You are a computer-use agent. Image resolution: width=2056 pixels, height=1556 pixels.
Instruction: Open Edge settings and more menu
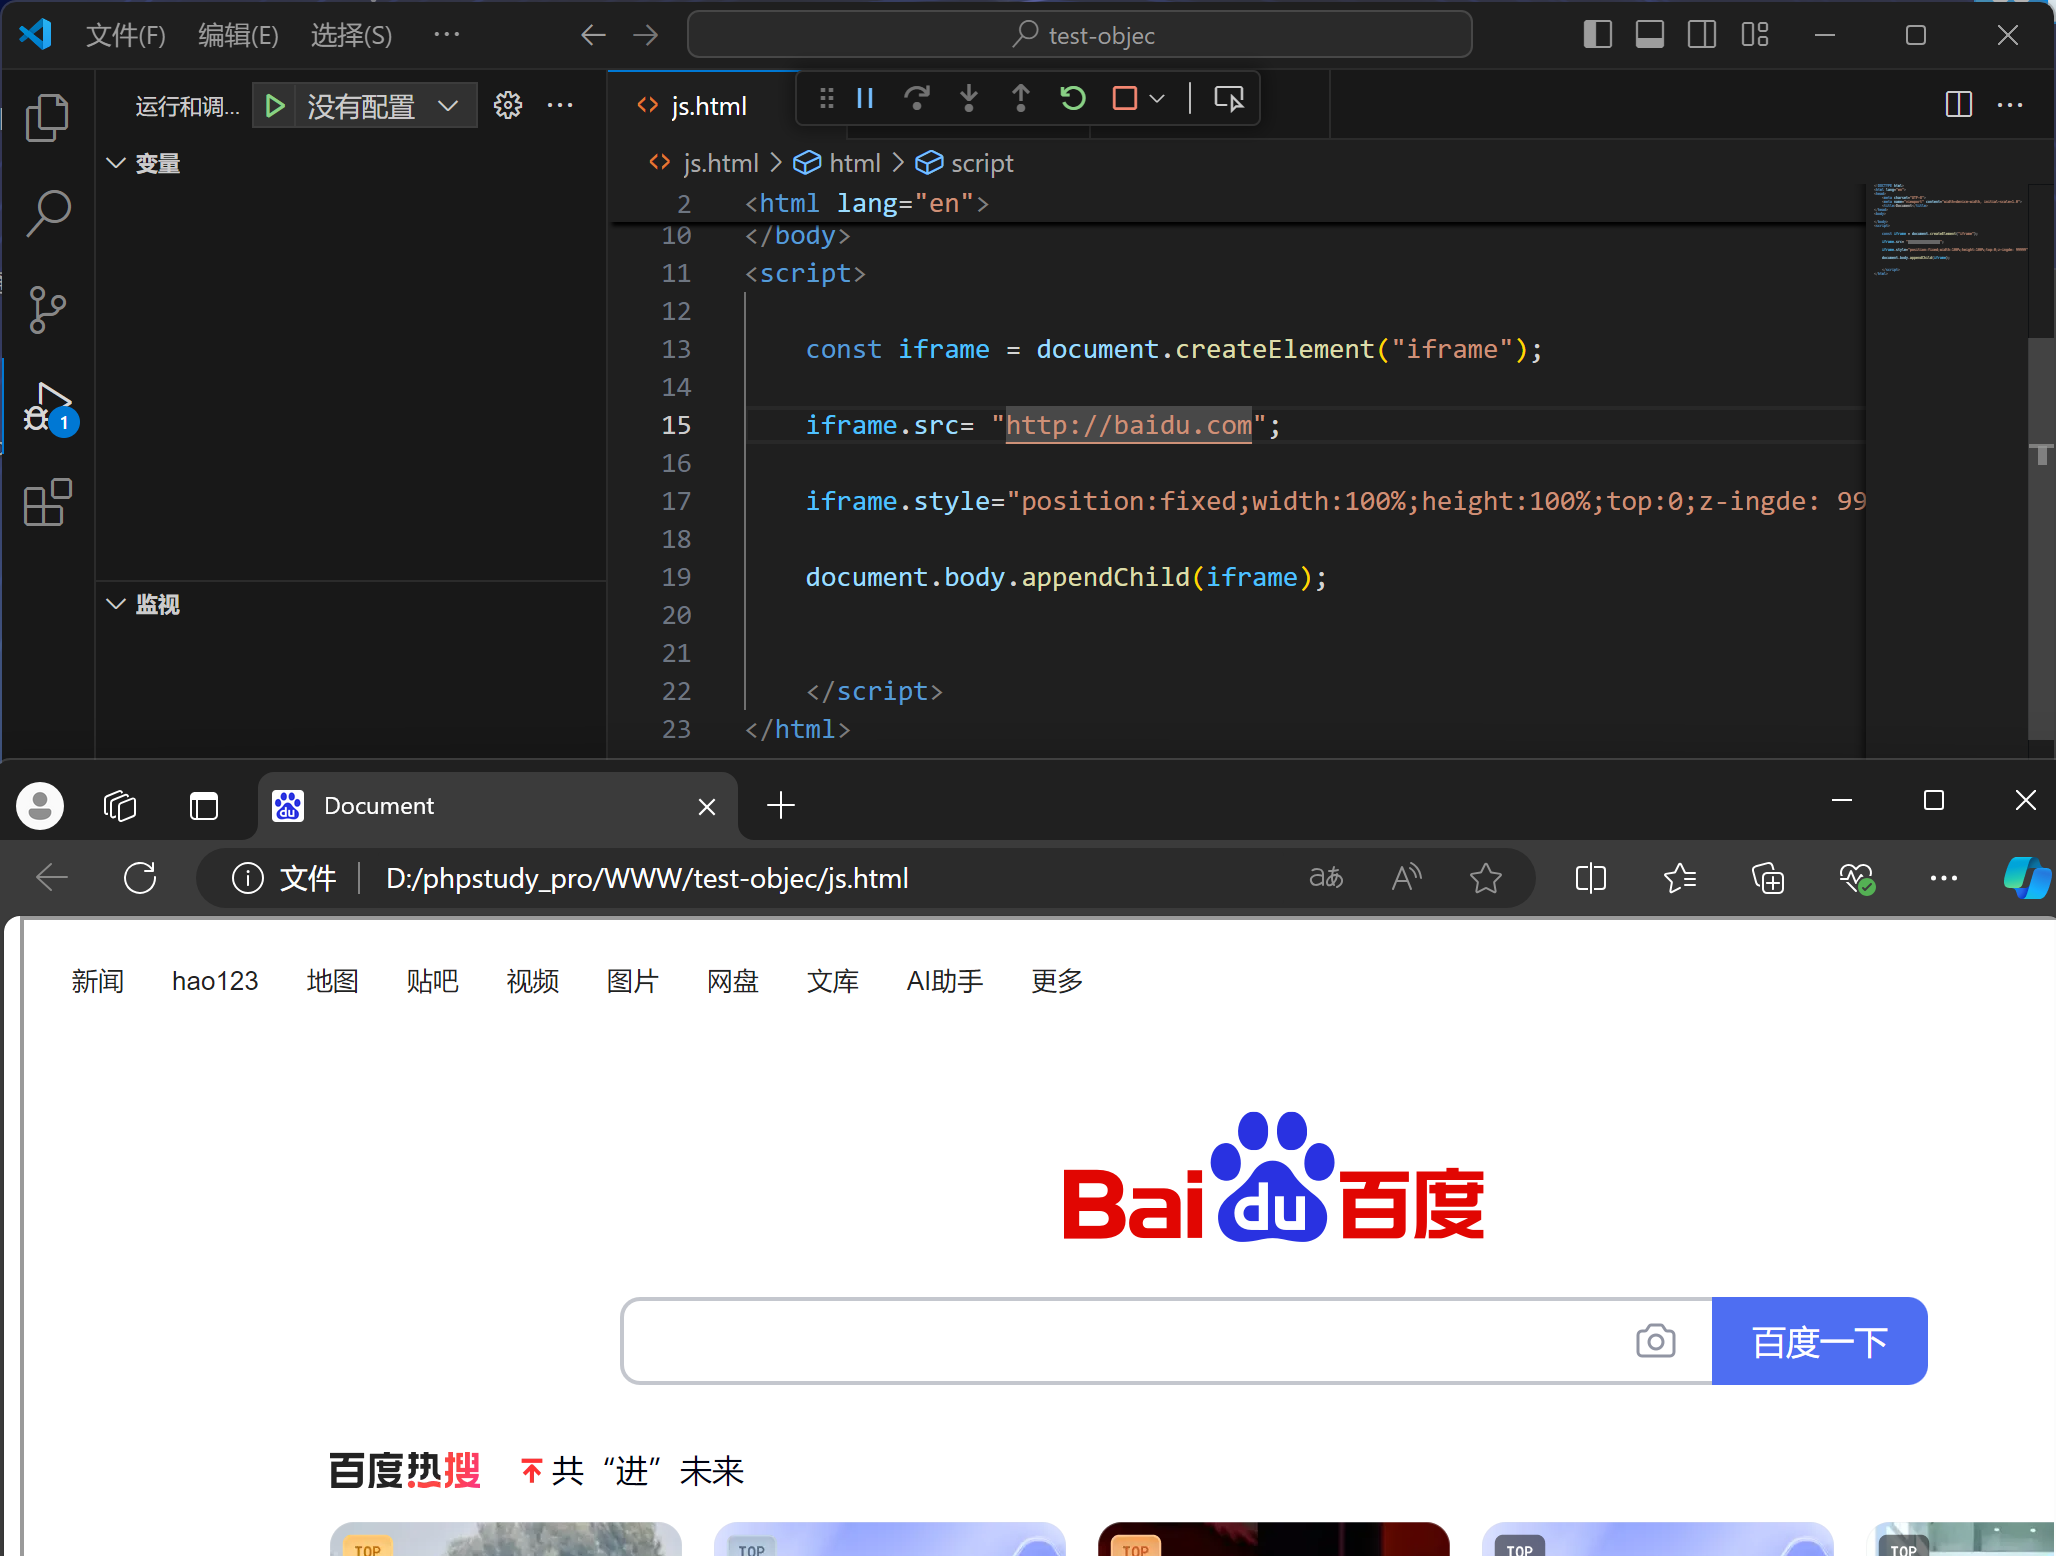1943,878
